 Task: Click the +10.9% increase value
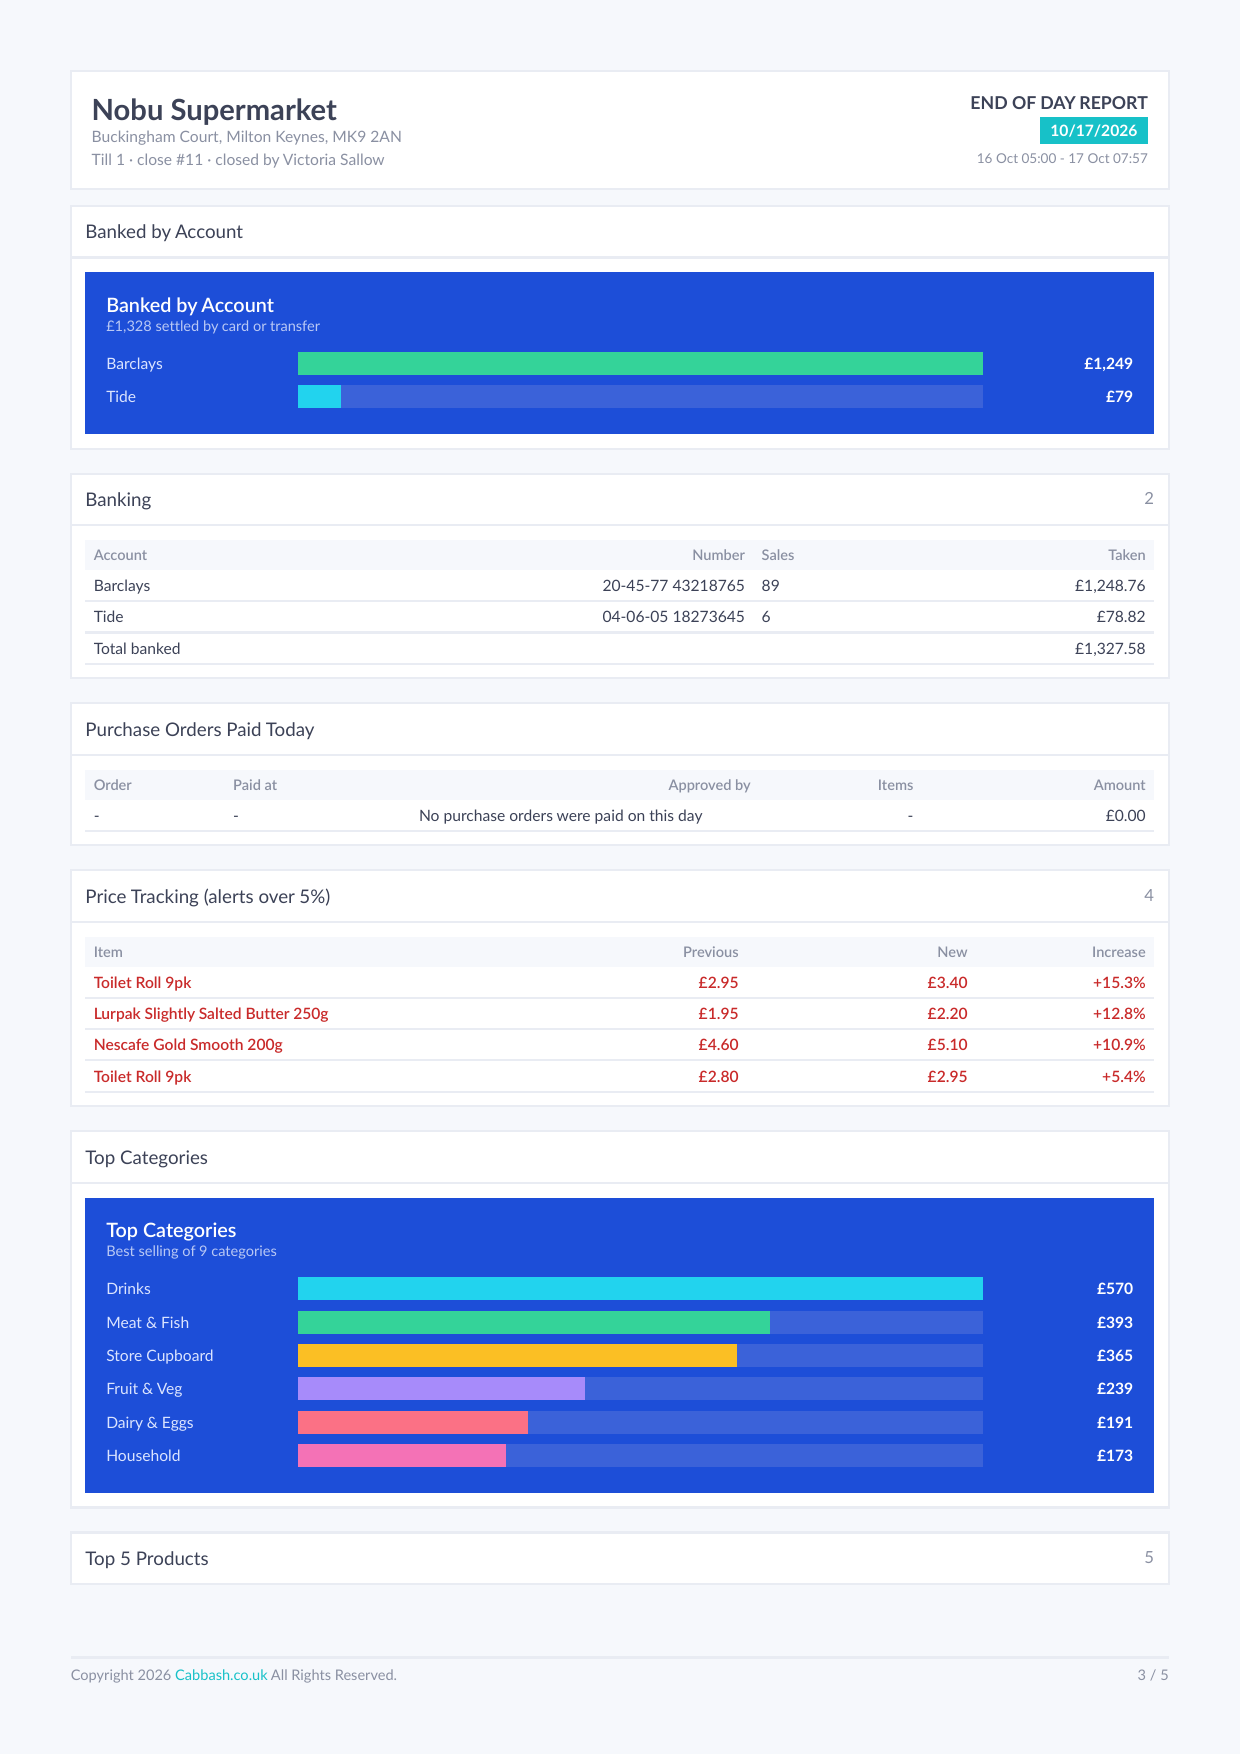[1119, 1045]
